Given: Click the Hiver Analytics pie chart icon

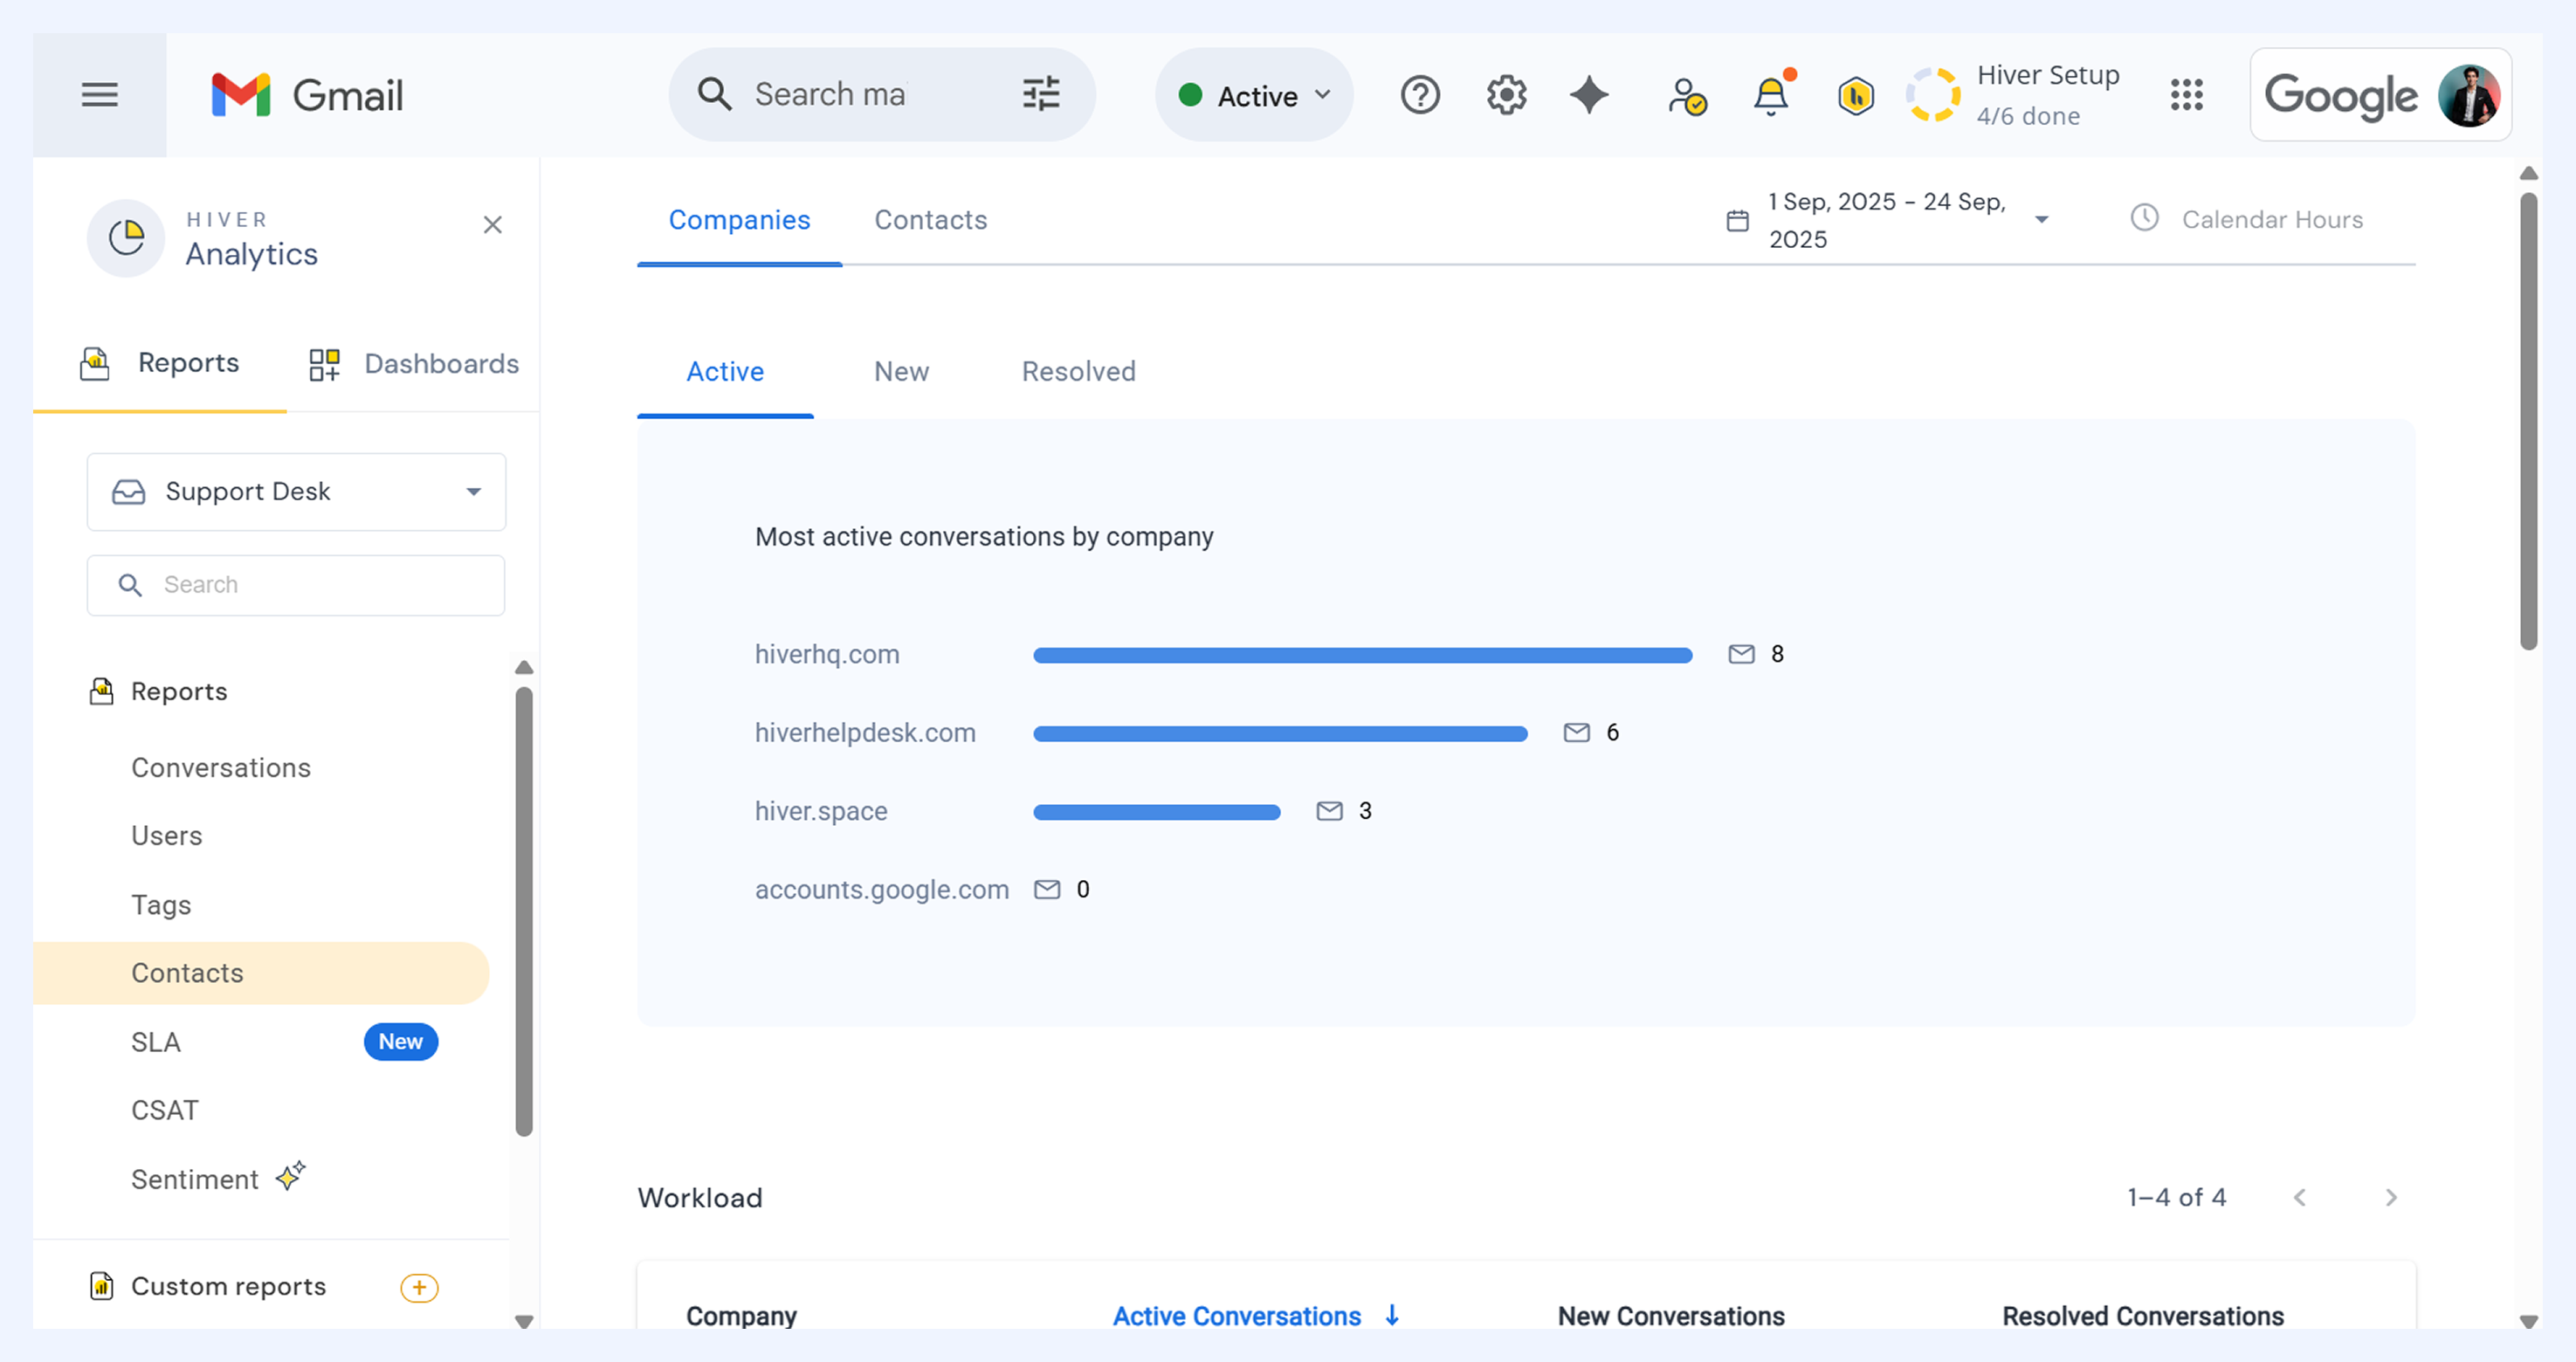Looking at the screenshot, I should [x=126, y=238].
